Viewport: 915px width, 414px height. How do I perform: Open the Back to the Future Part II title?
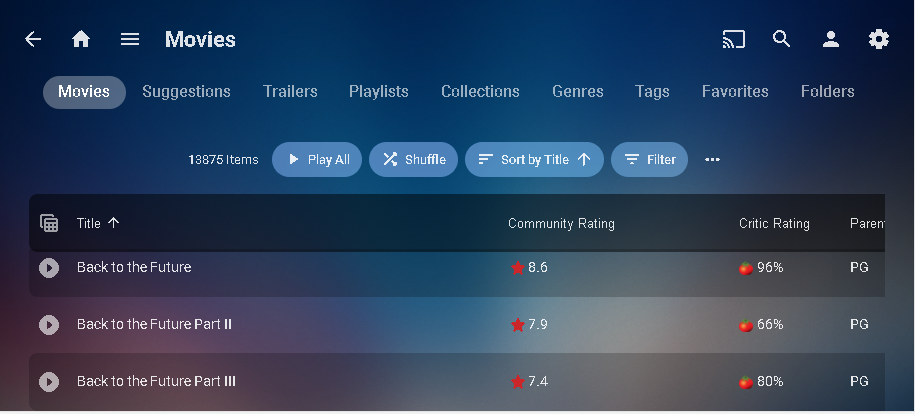pyautogui.click(x=154, y=324)
